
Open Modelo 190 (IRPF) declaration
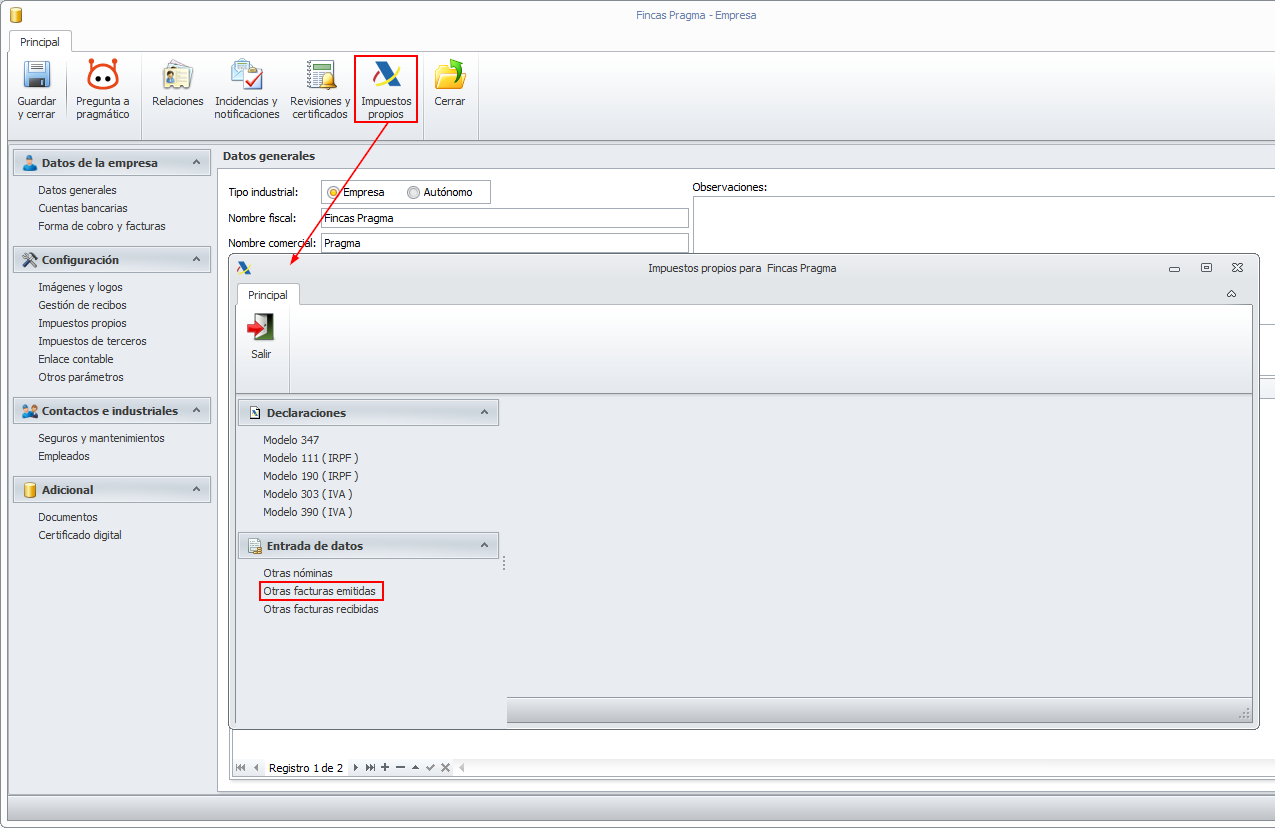(311, 476)
